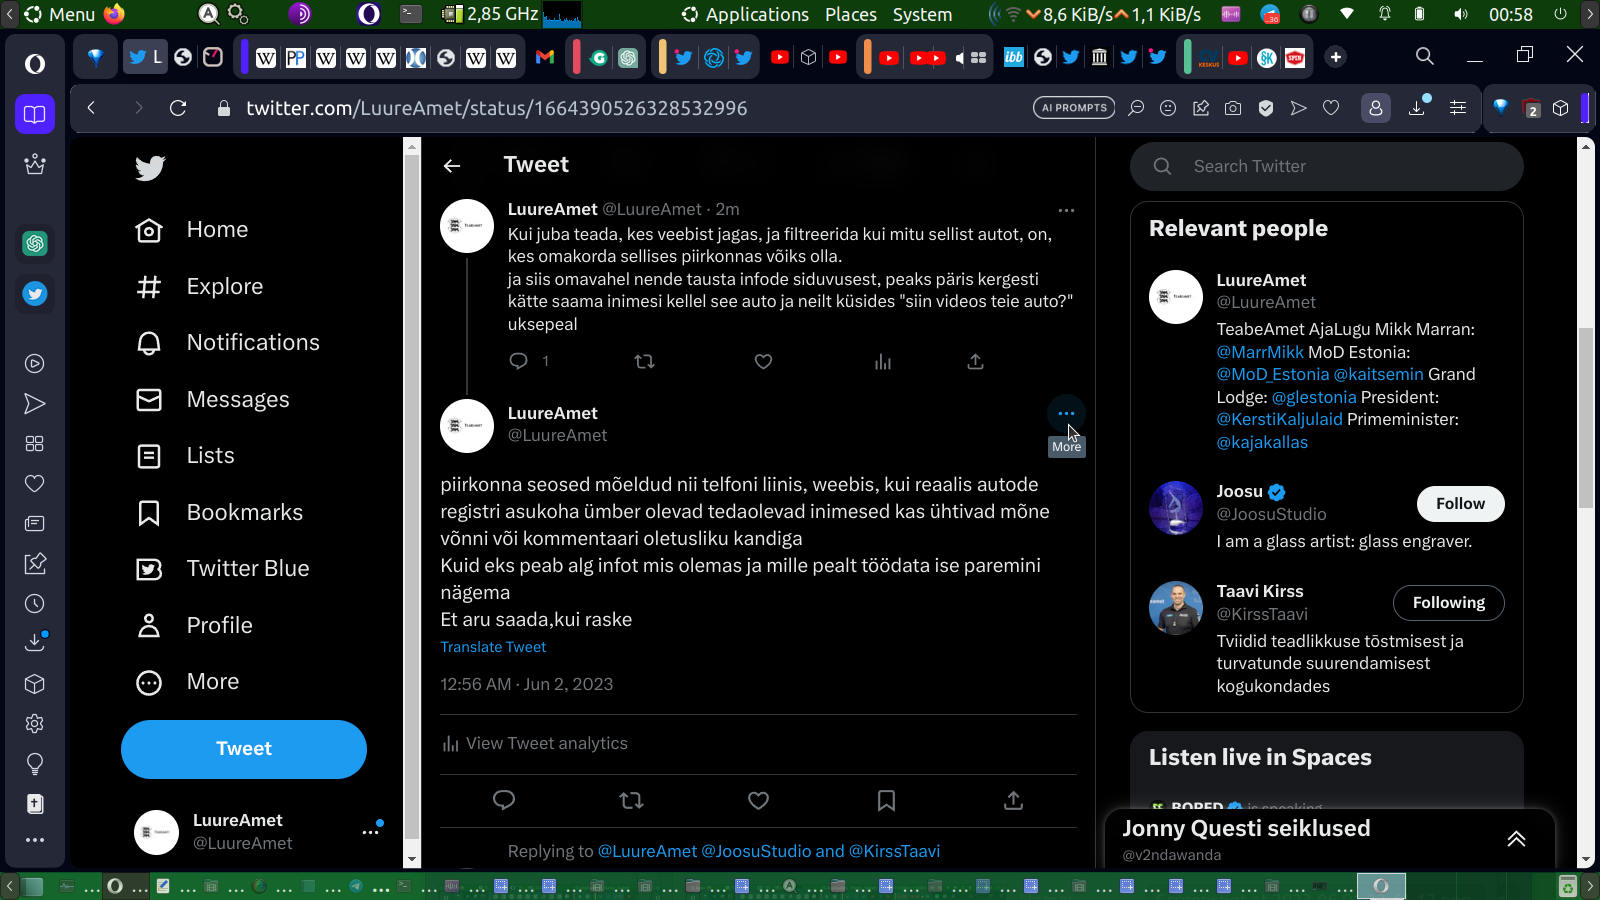Image resolution: width=1600 pixels, height=900 pixels.
Task: Open Opera sidebar extensions cube
Action: (35, 683)
